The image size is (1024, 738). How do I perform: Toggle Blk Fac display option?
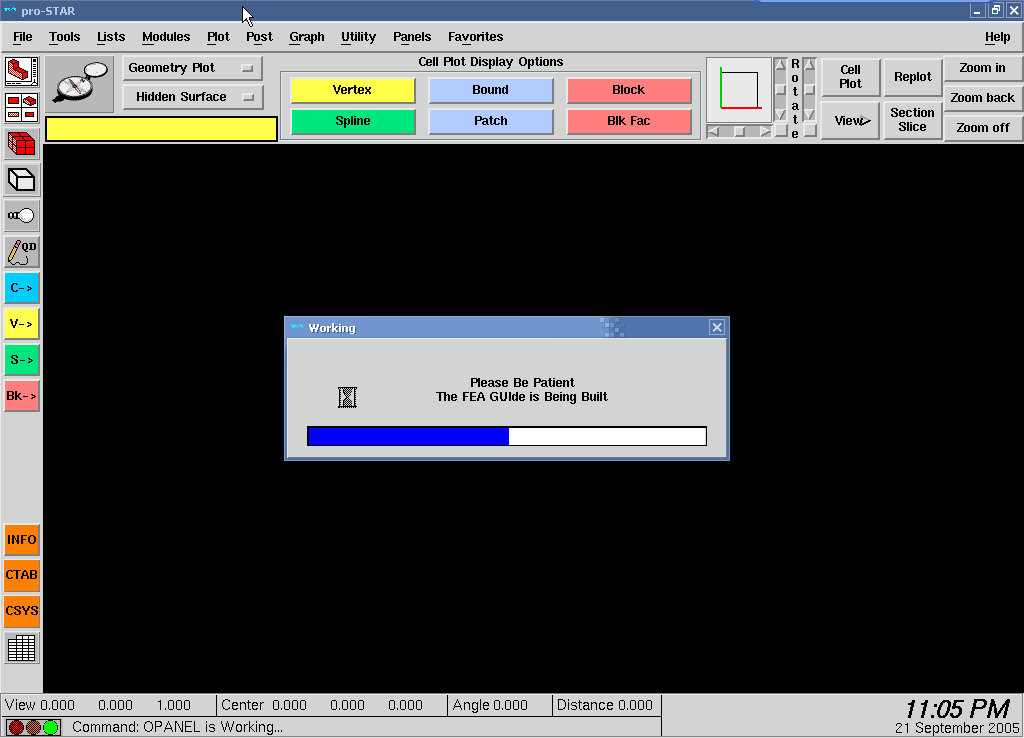click(x=629, y=121)
